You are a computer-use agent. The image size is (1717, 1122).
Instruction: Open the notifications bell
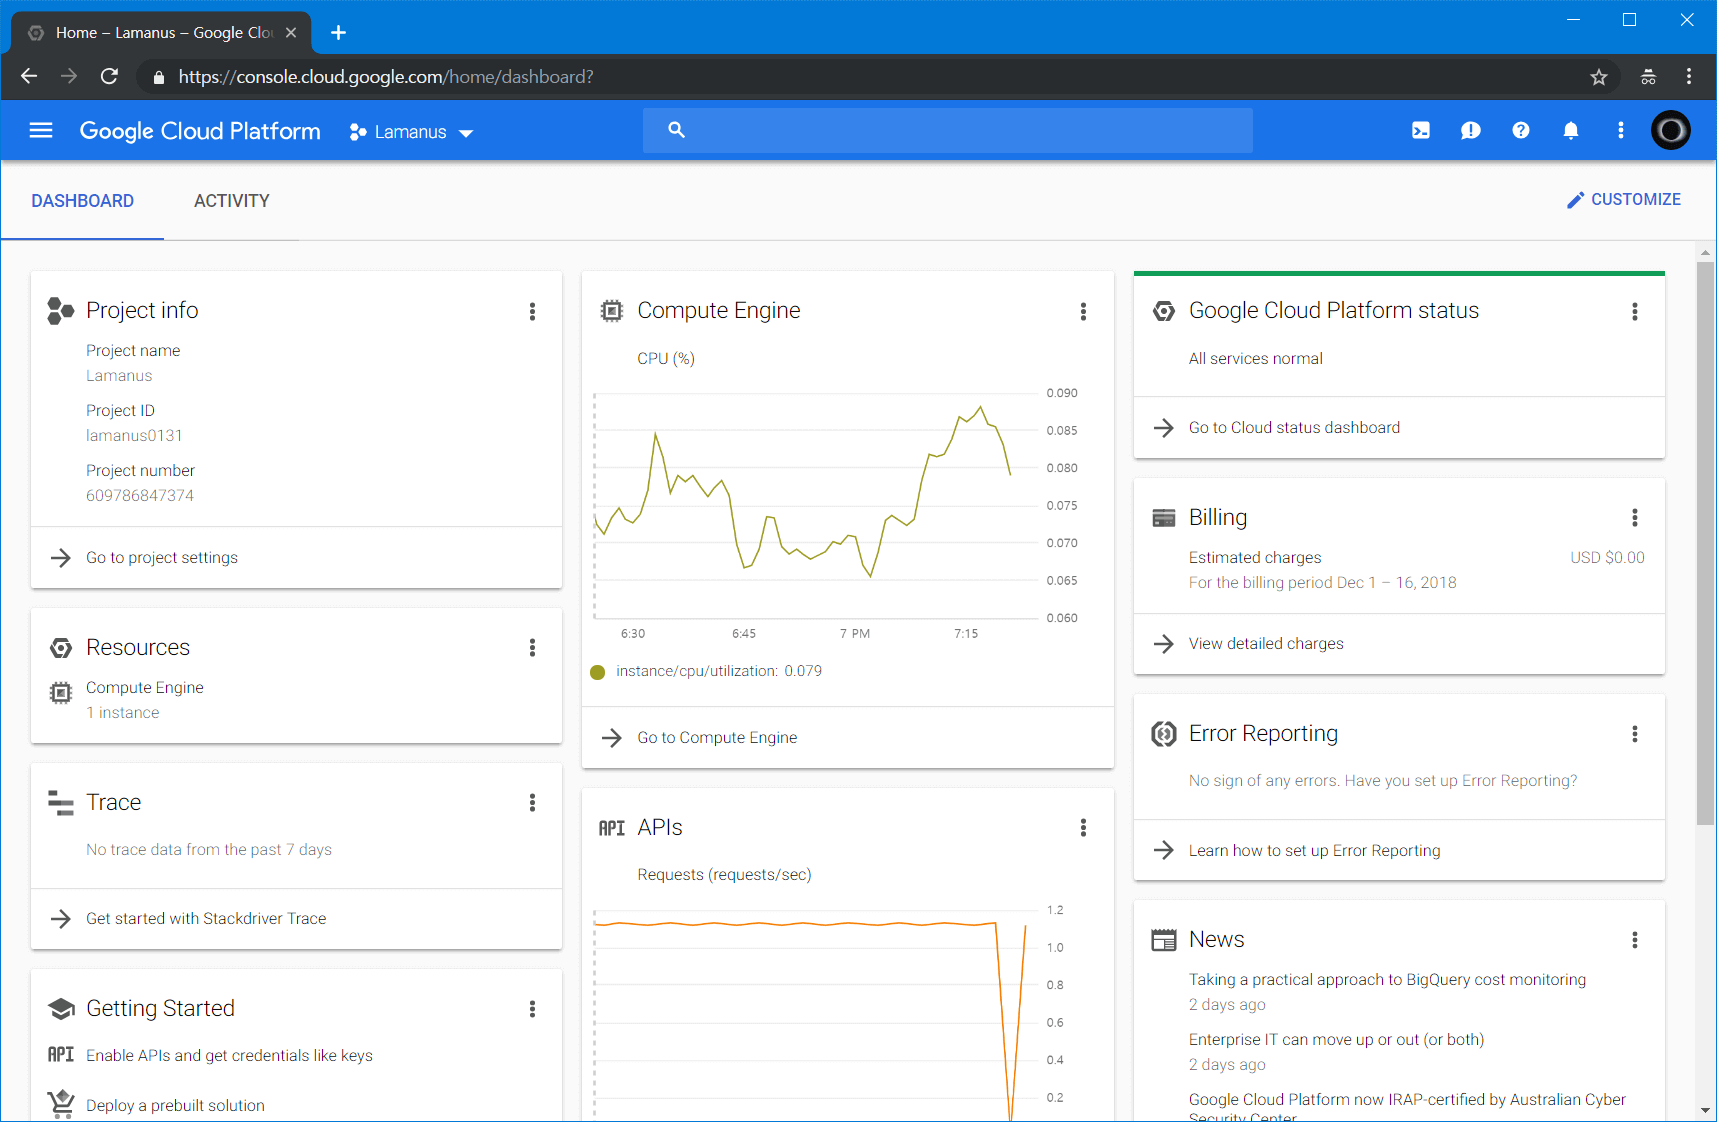coord(1571,131)
